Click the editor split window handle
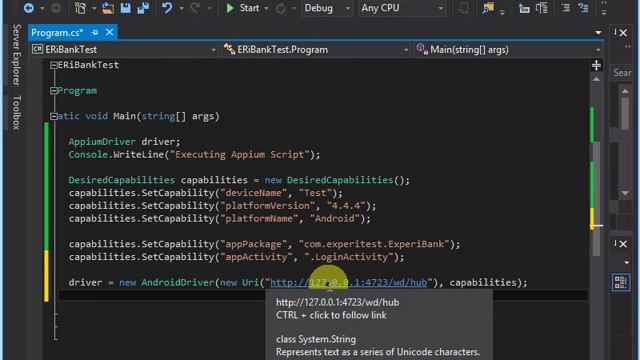The width and height of the screenshot is (640, 360). [x=596, y=65]
